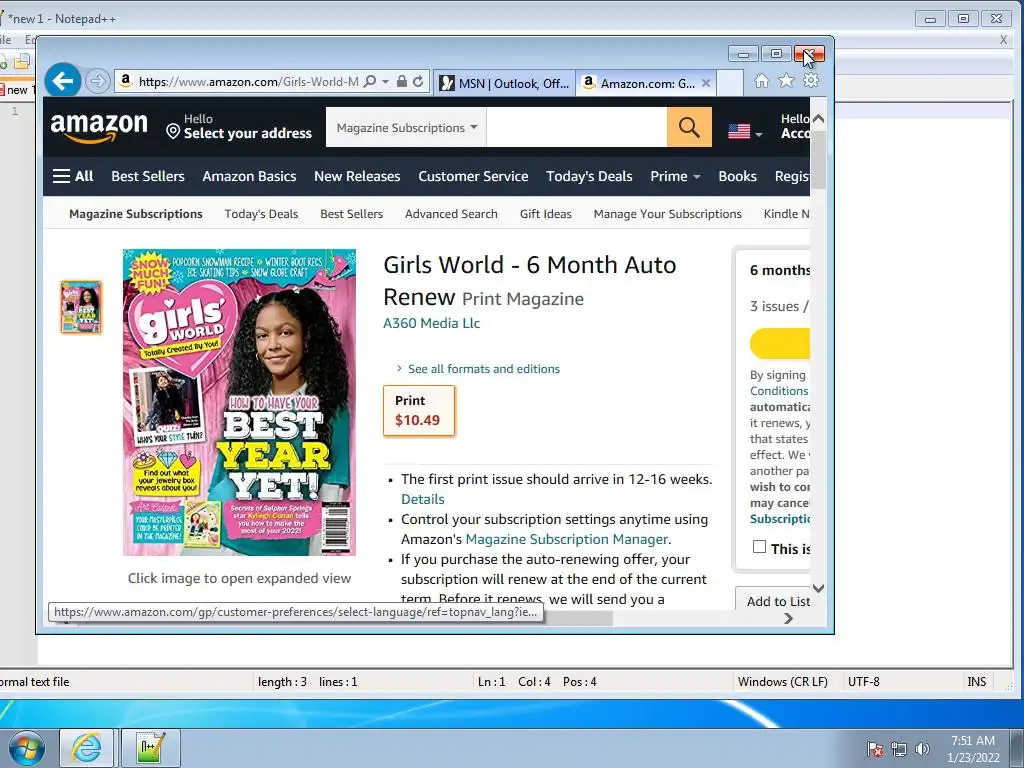Open the Windows Start orb
Image resolution: width=1024 pixels, height=768 pixels.
(26, 748)
